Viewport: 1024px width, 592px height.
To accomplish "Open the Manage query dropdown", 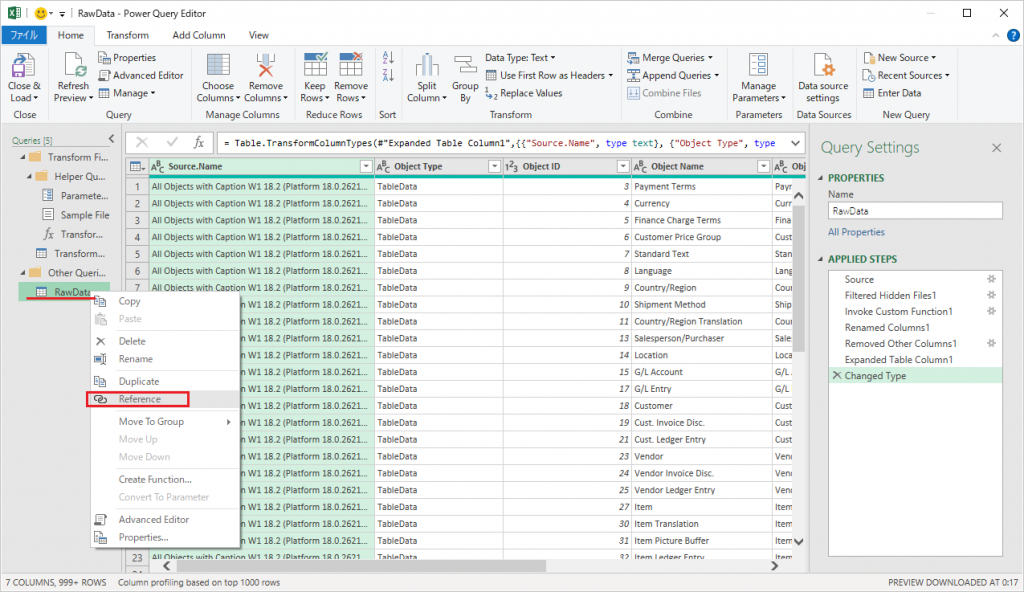I will coord(127,93).
